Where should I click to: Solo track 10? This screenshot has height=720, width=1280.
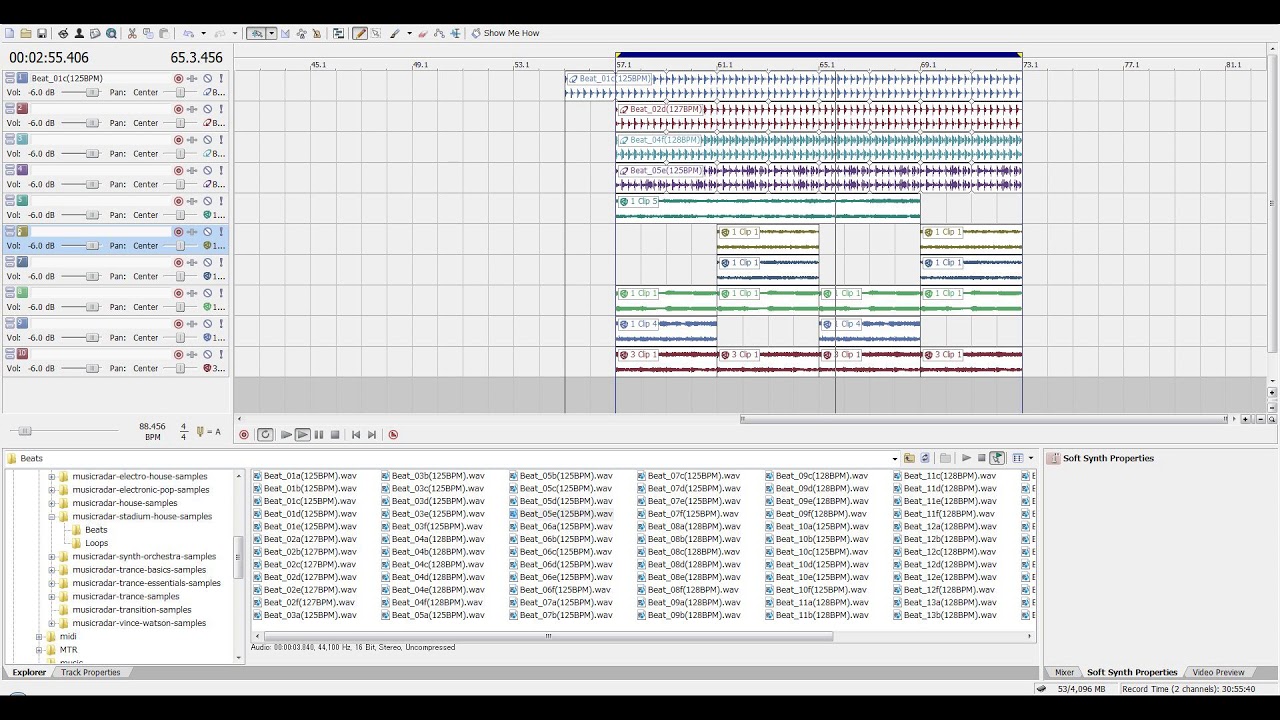(221, 354)
